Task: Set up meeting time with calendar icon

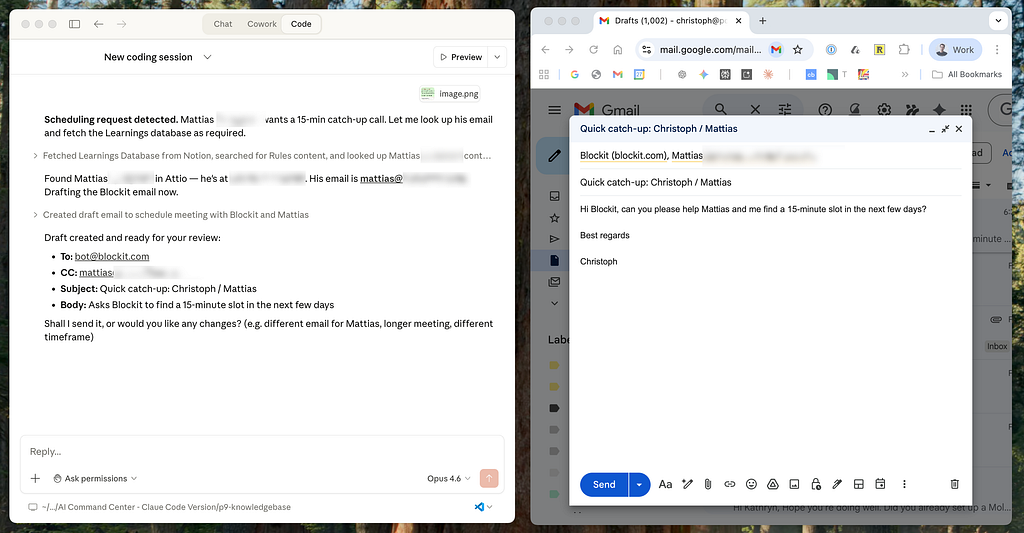Action: [x=880, y=484]
